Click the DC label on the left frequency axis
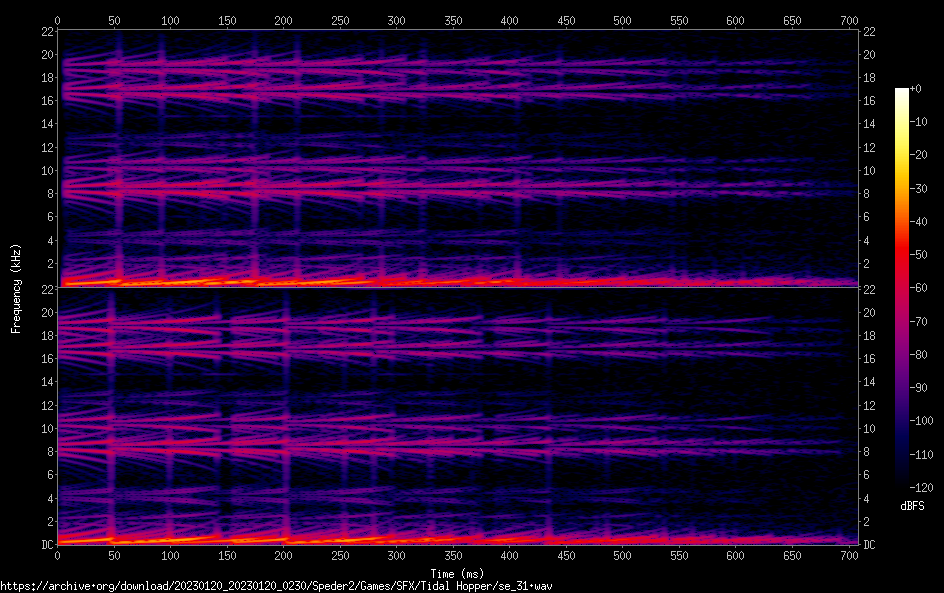944x593 pixels. tap(44, 545)
